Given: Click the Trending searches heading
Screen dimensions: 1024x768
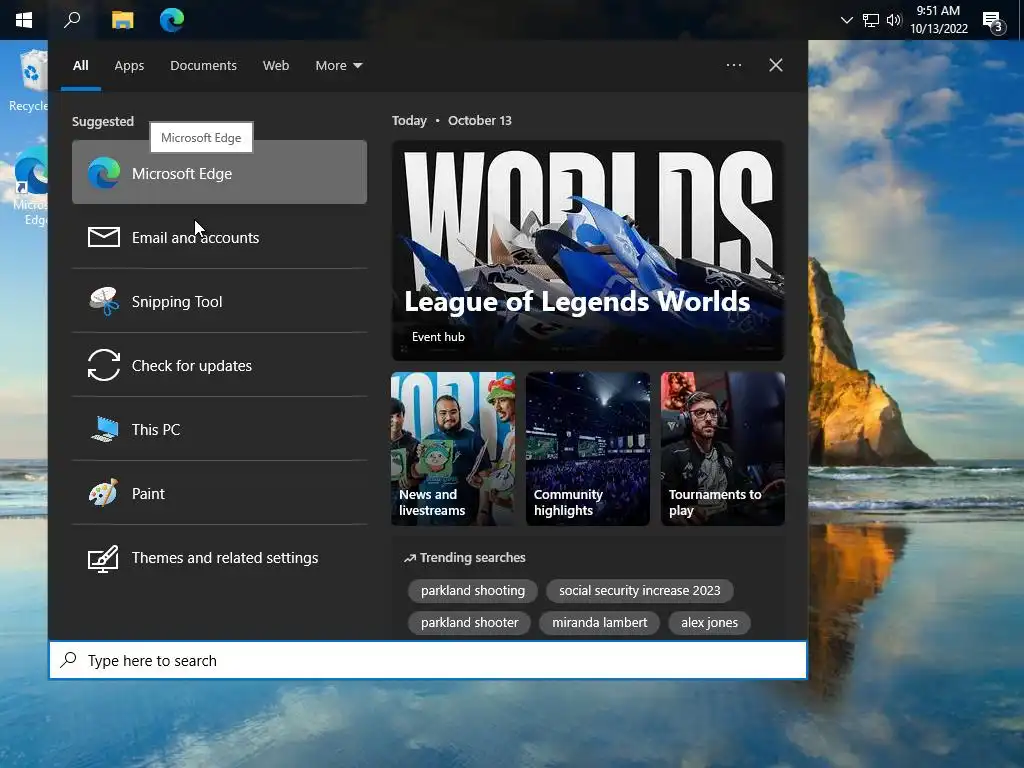Looking at the screenshot, I should pyautogui.click(x=464, y=558).
